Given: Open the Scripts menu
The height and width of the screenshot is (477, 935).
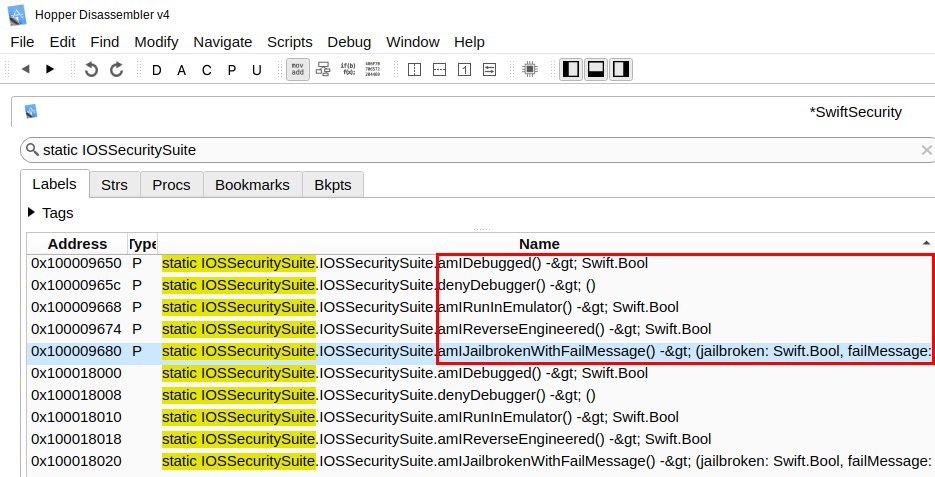Looking at the screenshot, I should point(290,42).
